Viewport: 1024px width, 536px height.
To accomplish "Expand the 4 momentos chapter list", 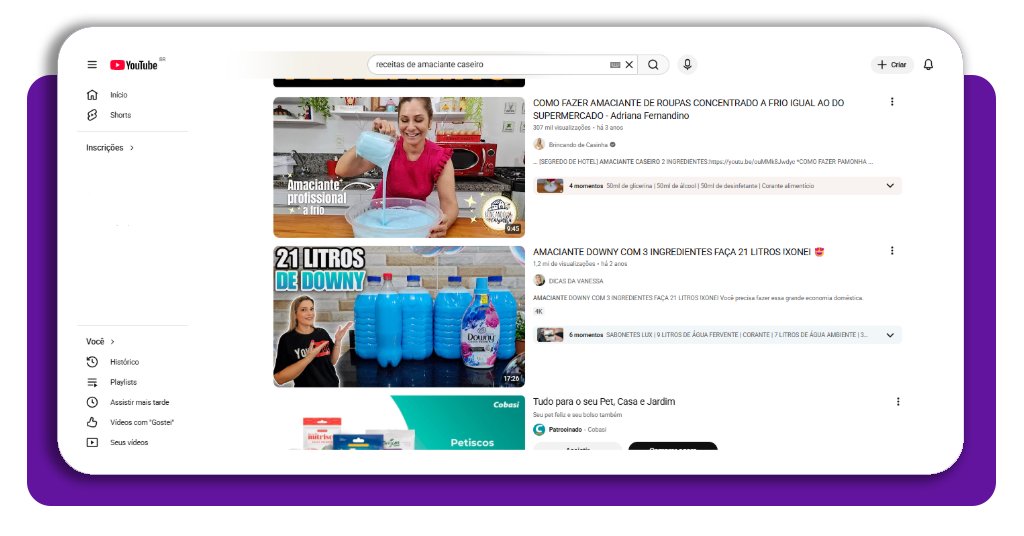I will [890, 186].
